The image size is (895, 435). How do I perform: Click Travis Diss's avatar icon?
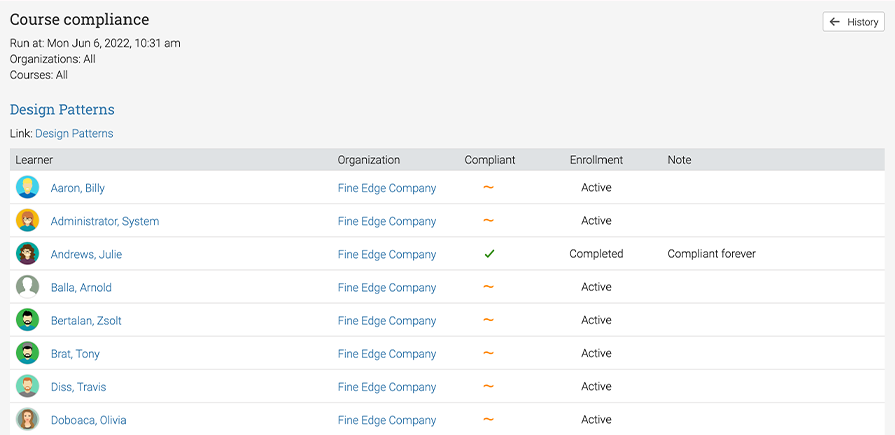(27, 386)
